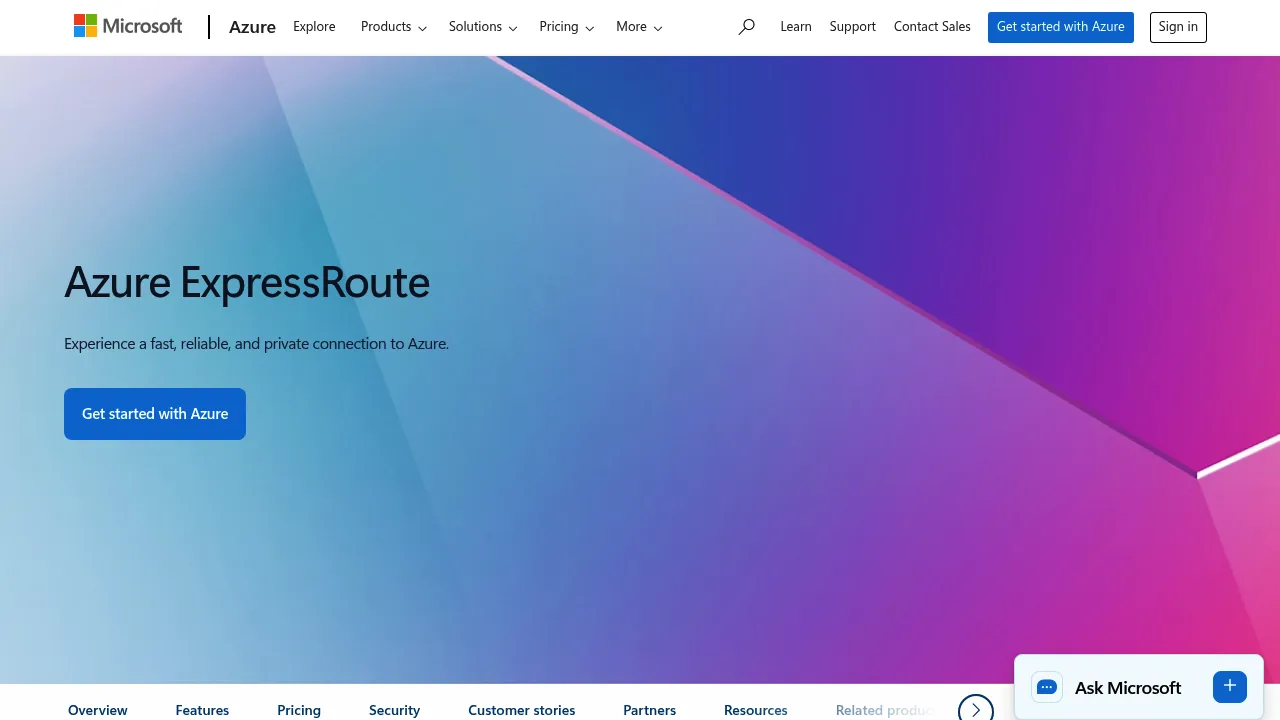Viewport: 1280px width, 720px height.
Task: Click the Ask Microsoft label
Action: click(x=1128, y=688)
